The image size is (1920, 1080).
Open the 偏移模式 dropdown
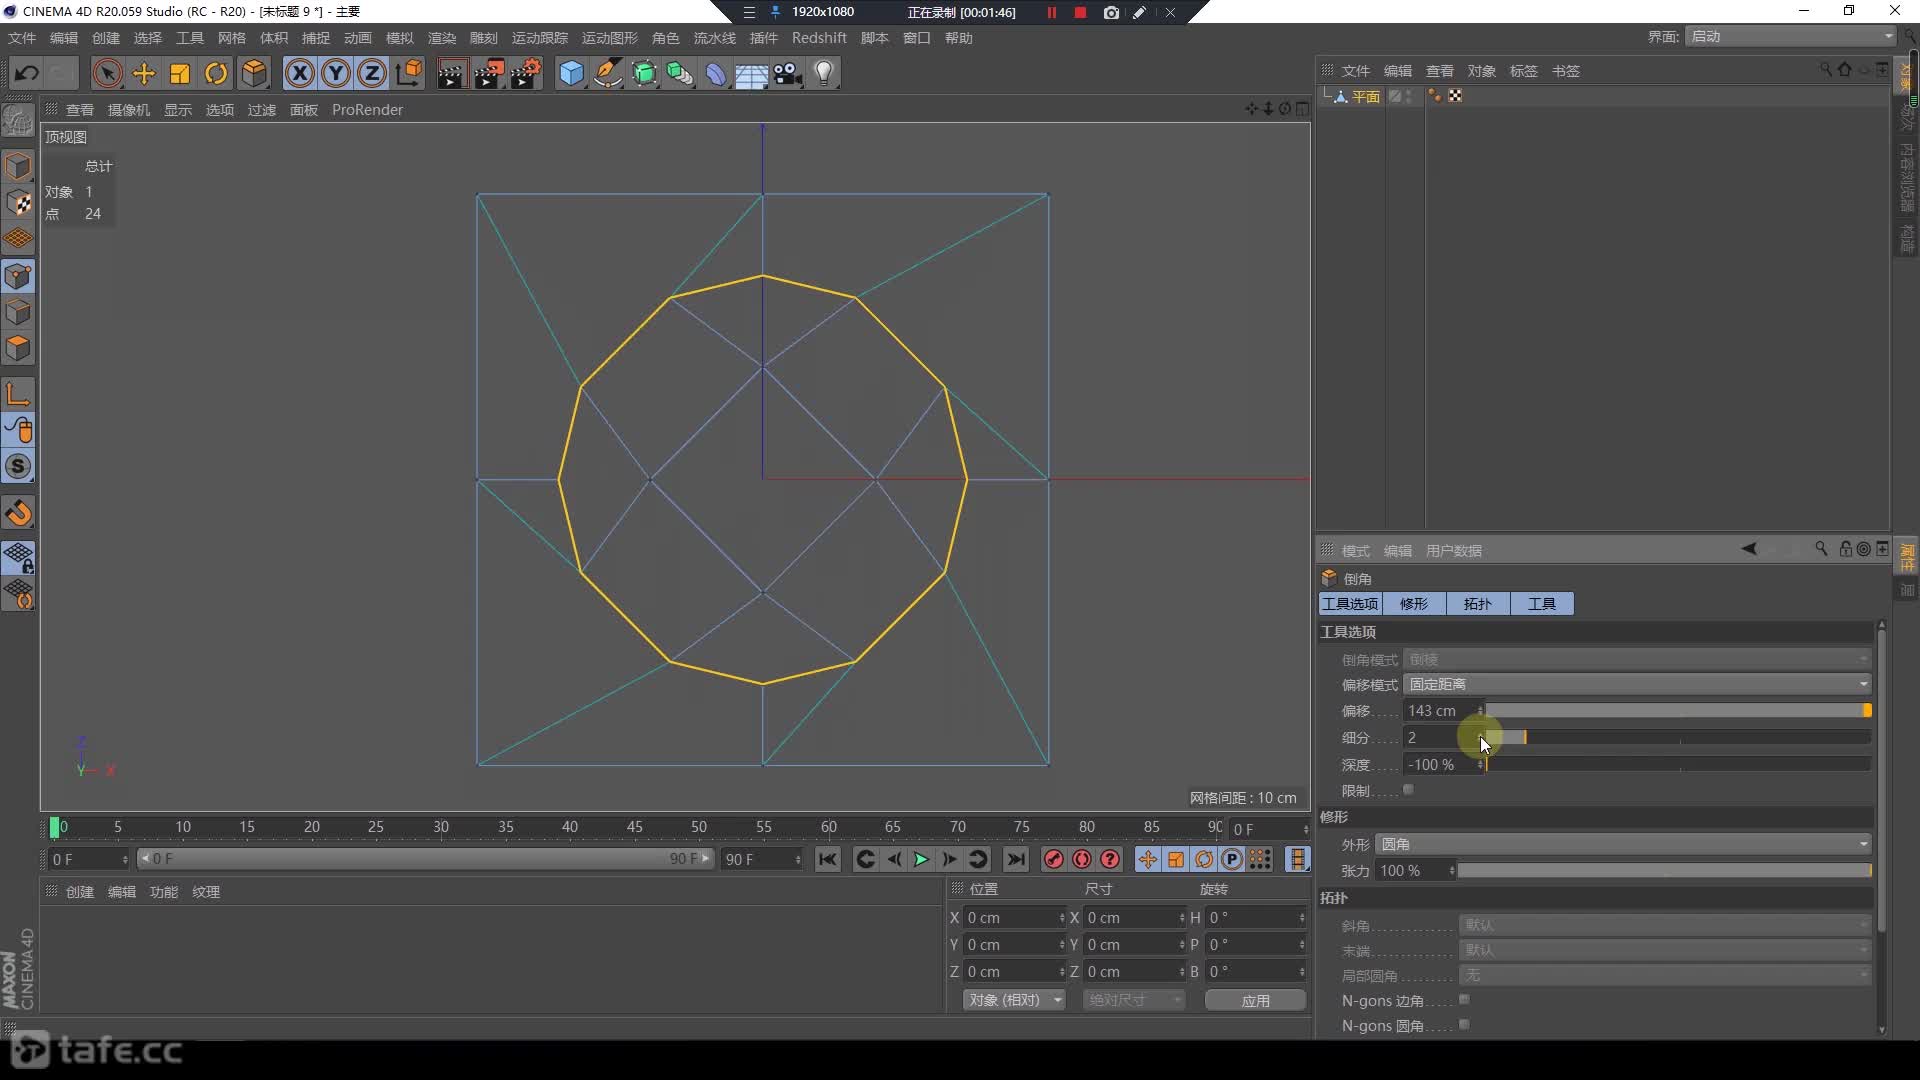(1637, 684)
